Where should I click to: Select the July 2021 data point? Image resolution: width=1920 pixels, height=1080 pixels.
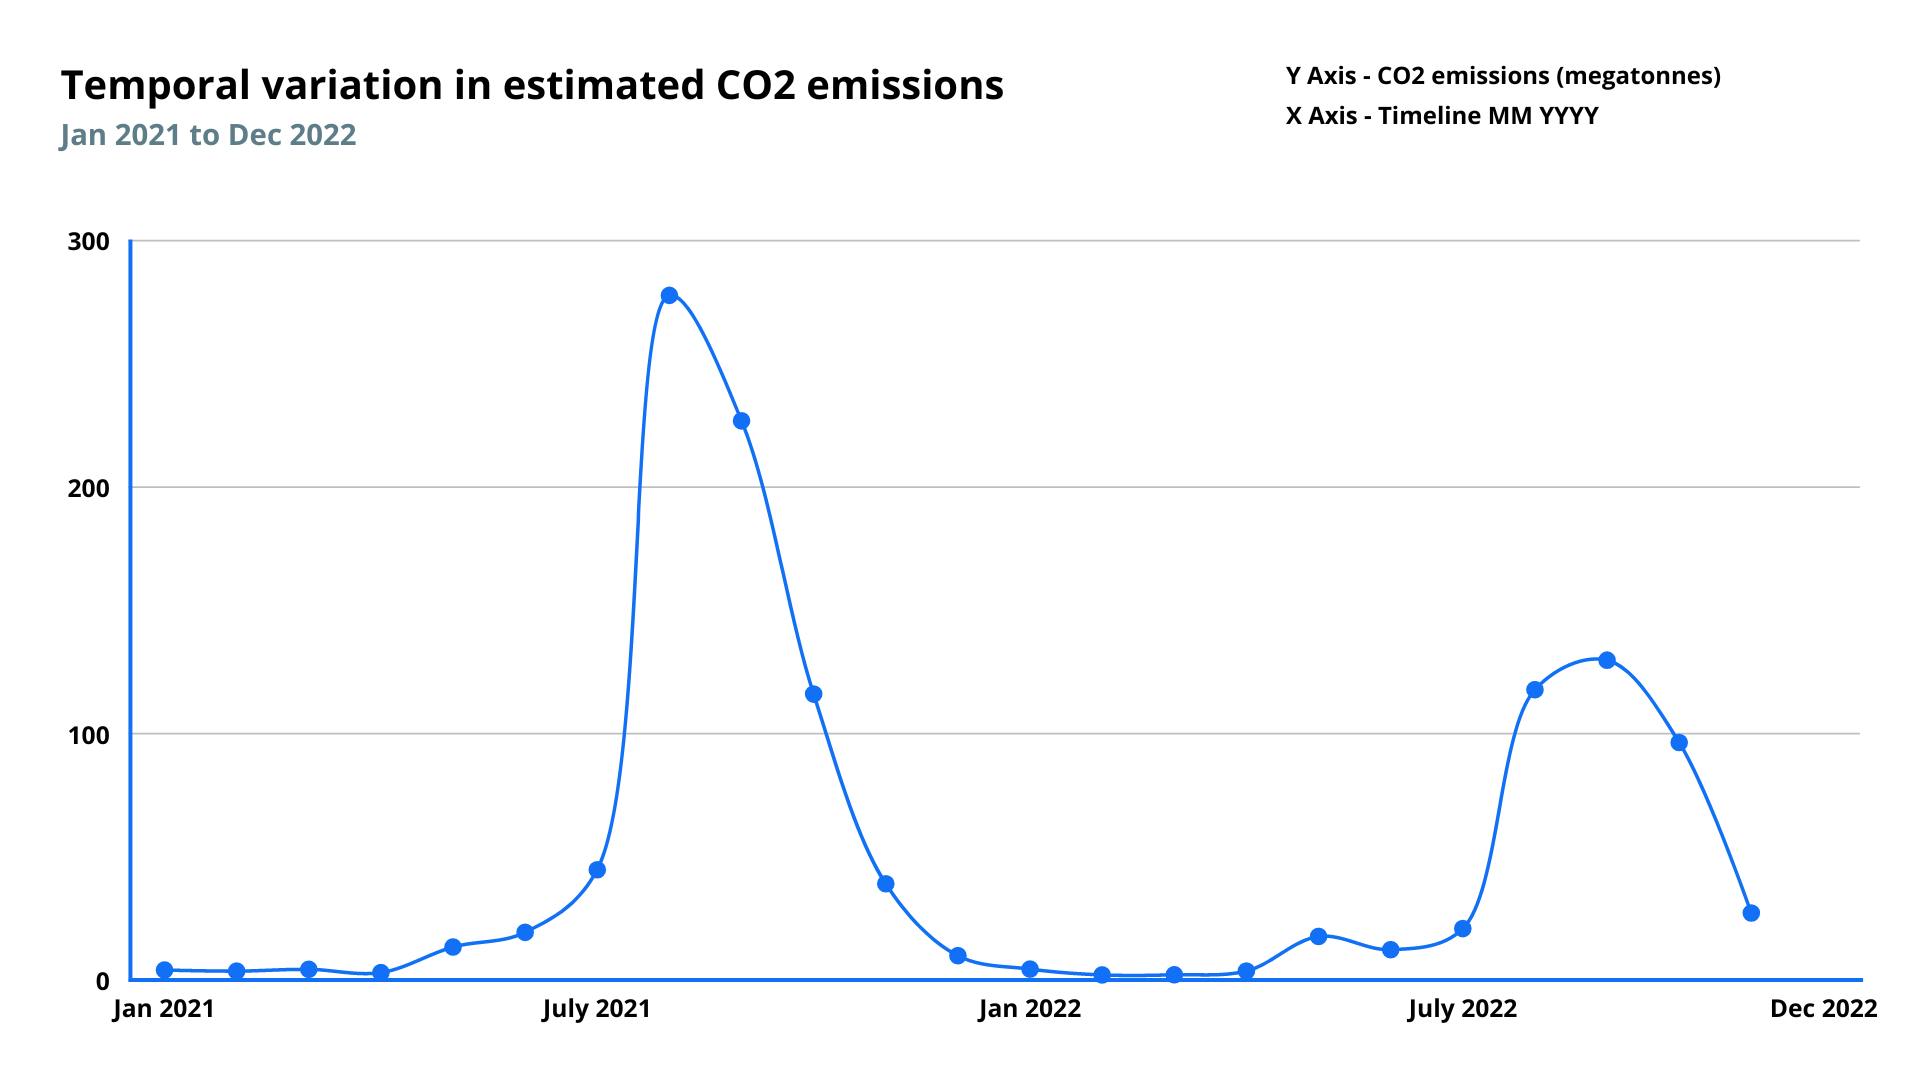597,870
